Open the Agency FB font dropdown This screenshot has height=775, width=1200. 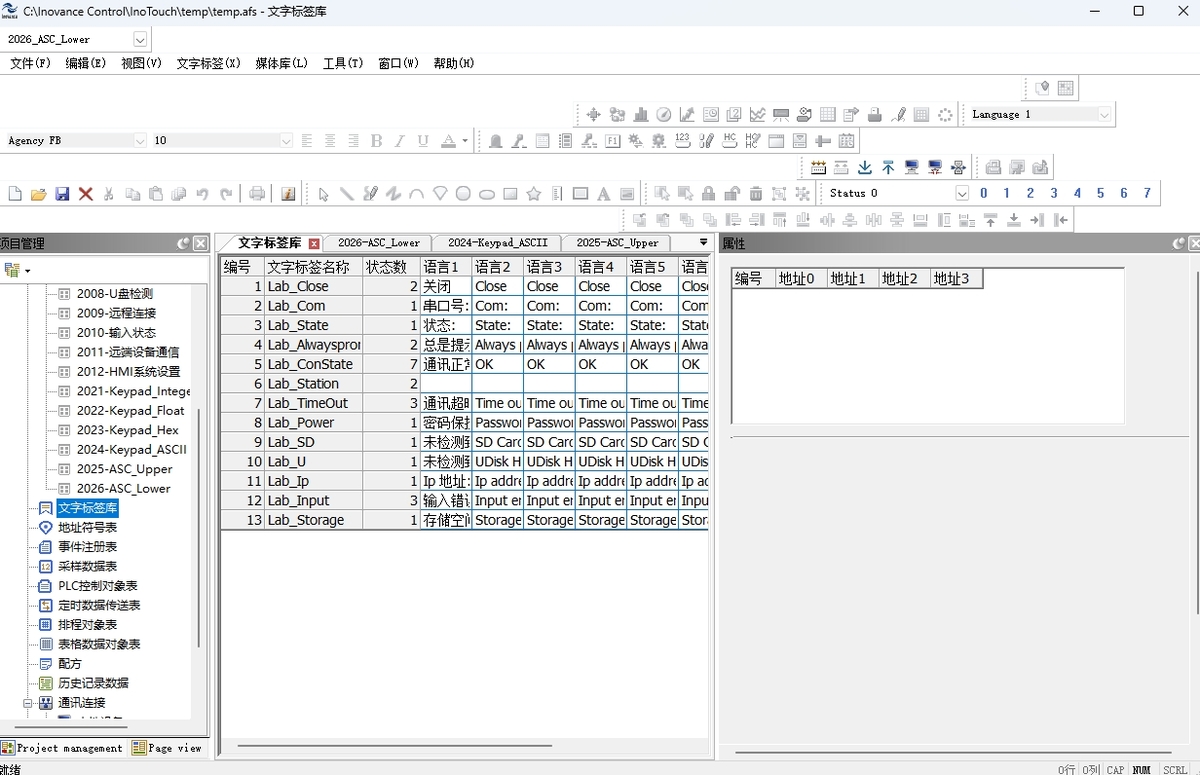pyautogui.click(x=139, y=141)
